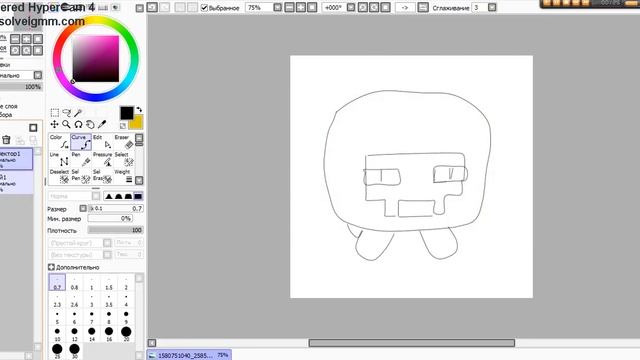Open the 75% zoom dropdown

pyautogui.click(x=278, y=7)
